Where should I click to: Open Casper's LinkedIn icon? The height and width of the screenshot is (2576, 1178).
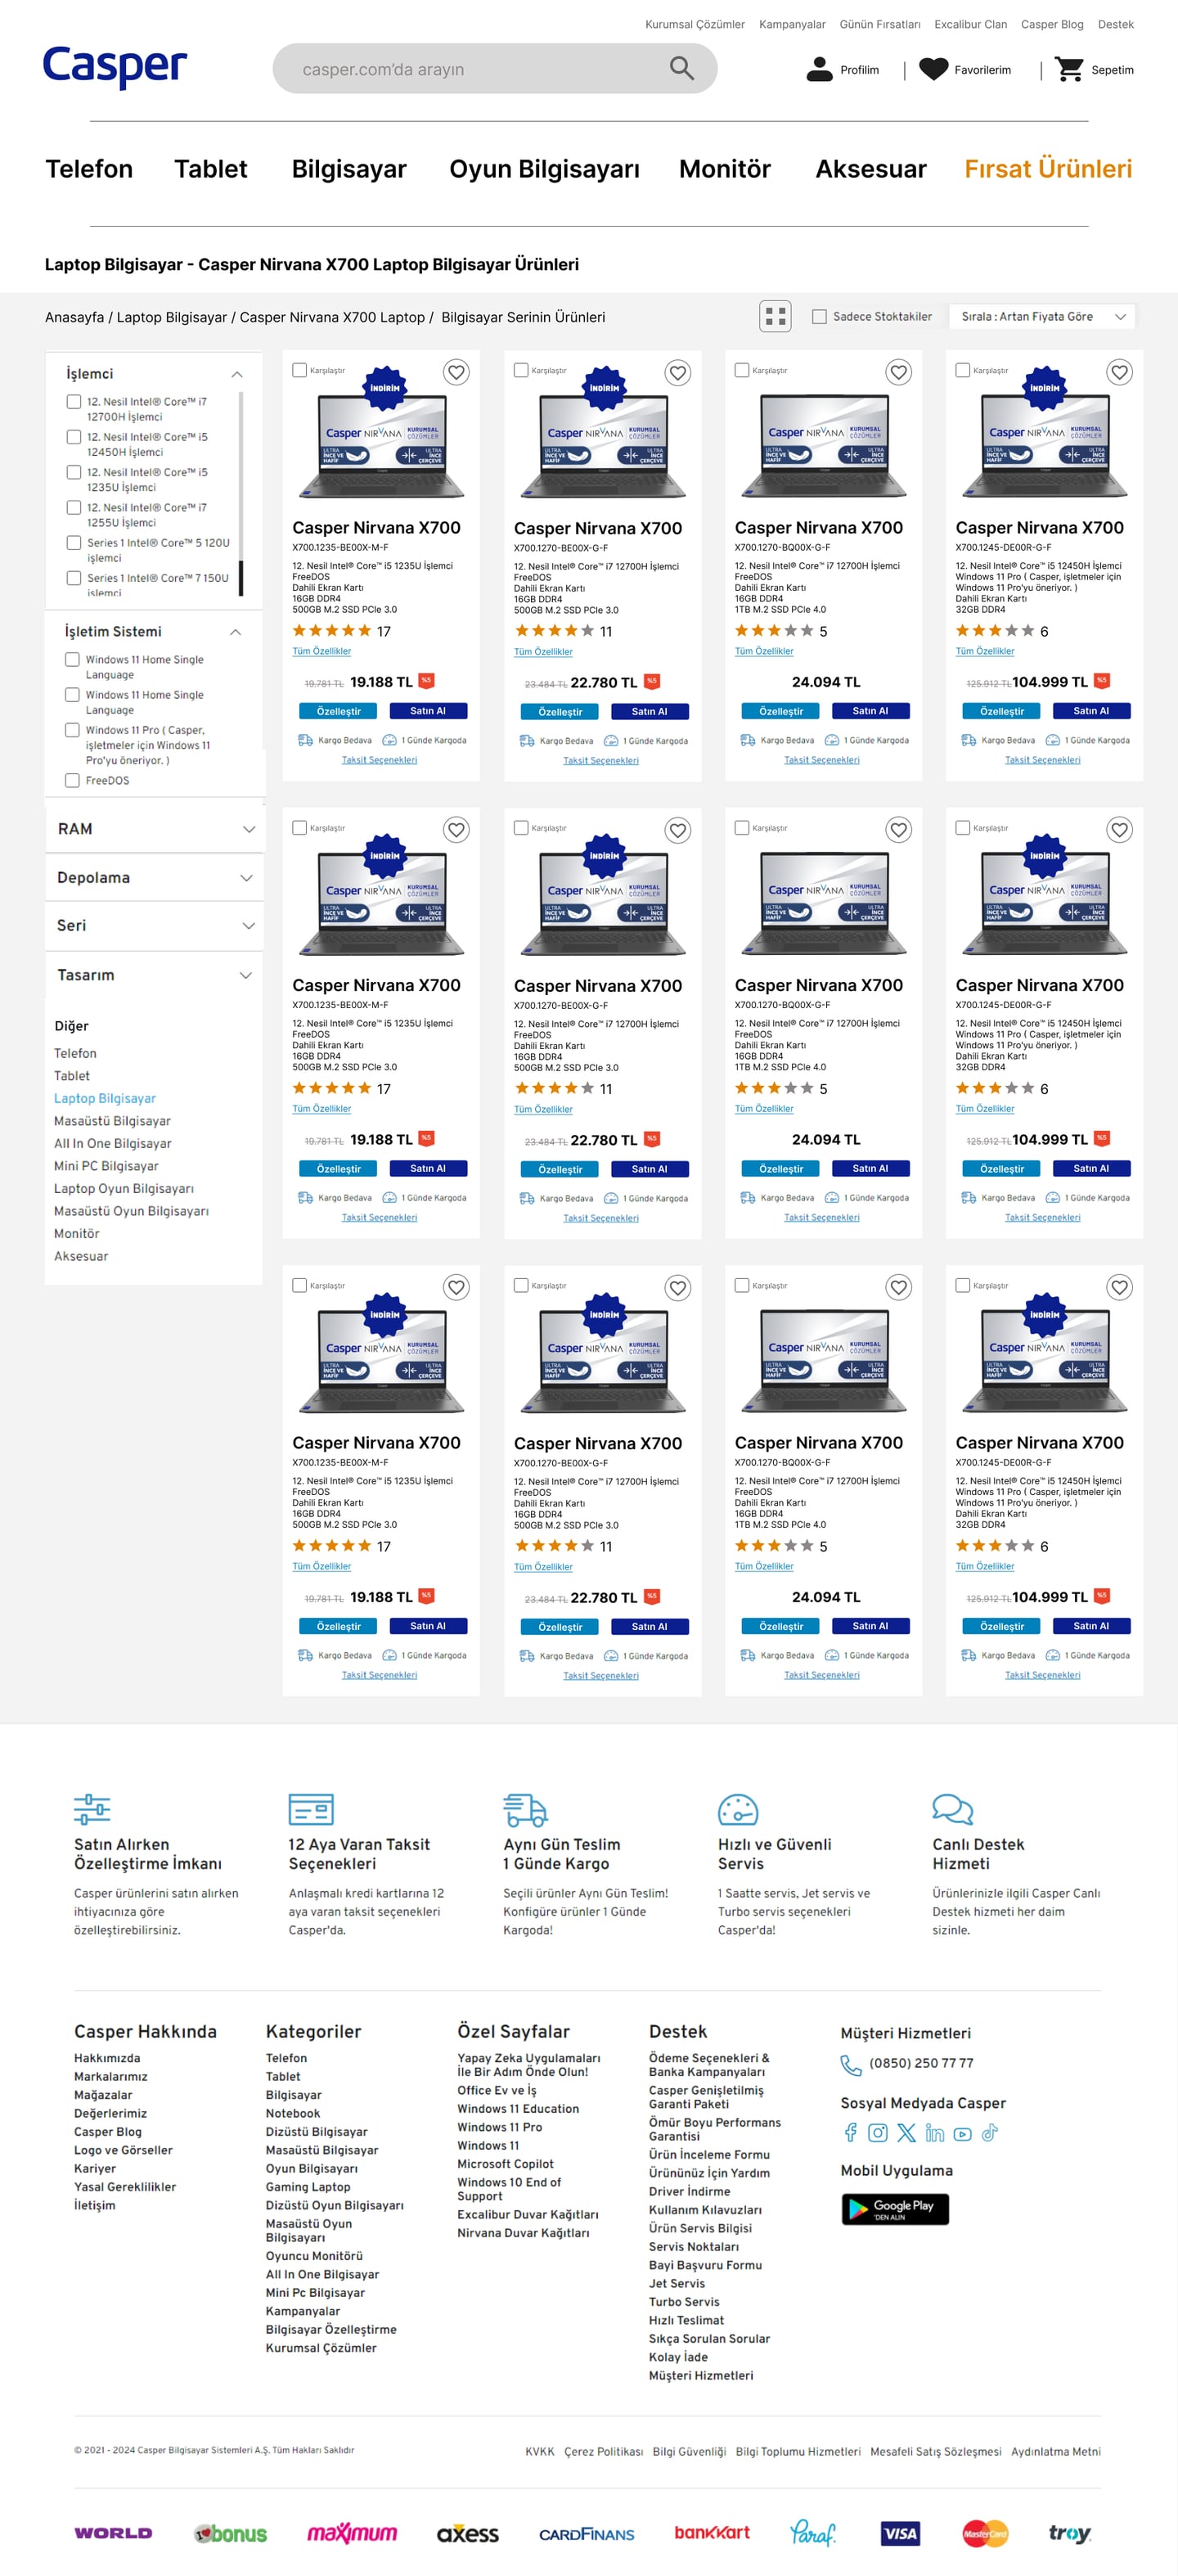click(x=934, y=2133)
